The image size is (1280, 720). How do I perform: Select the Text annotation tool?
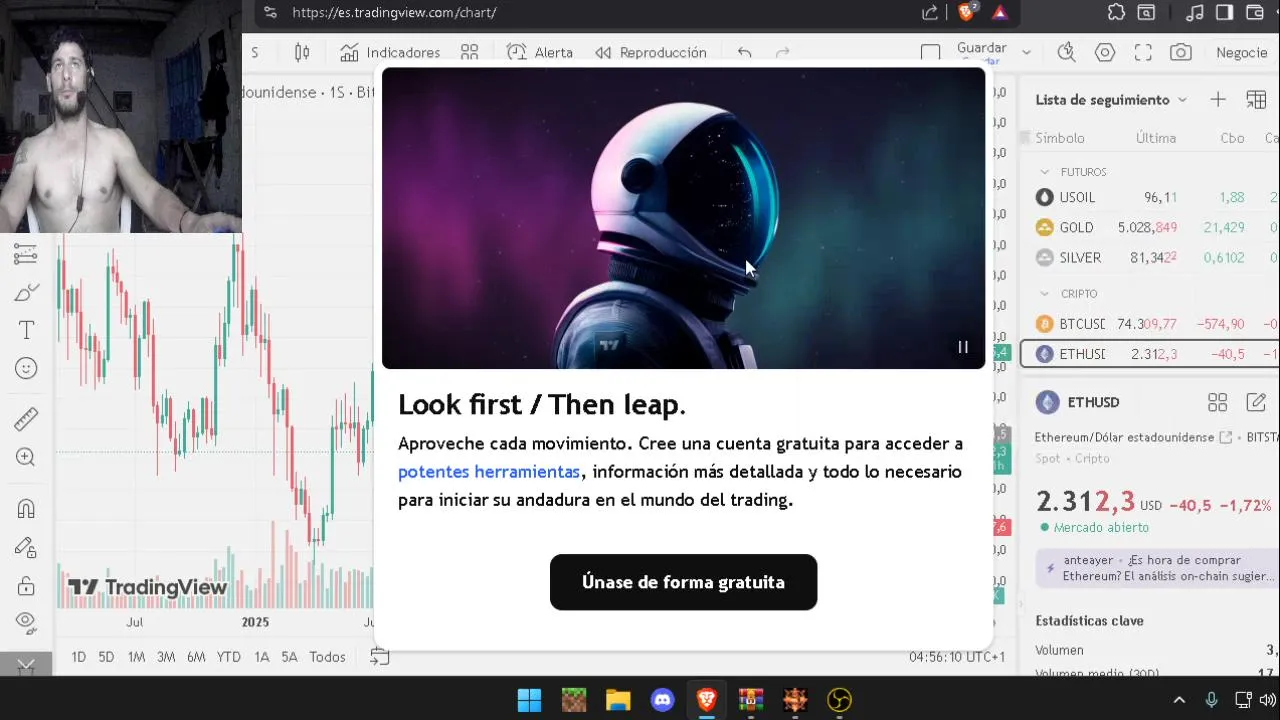click(x=26, y=331)
